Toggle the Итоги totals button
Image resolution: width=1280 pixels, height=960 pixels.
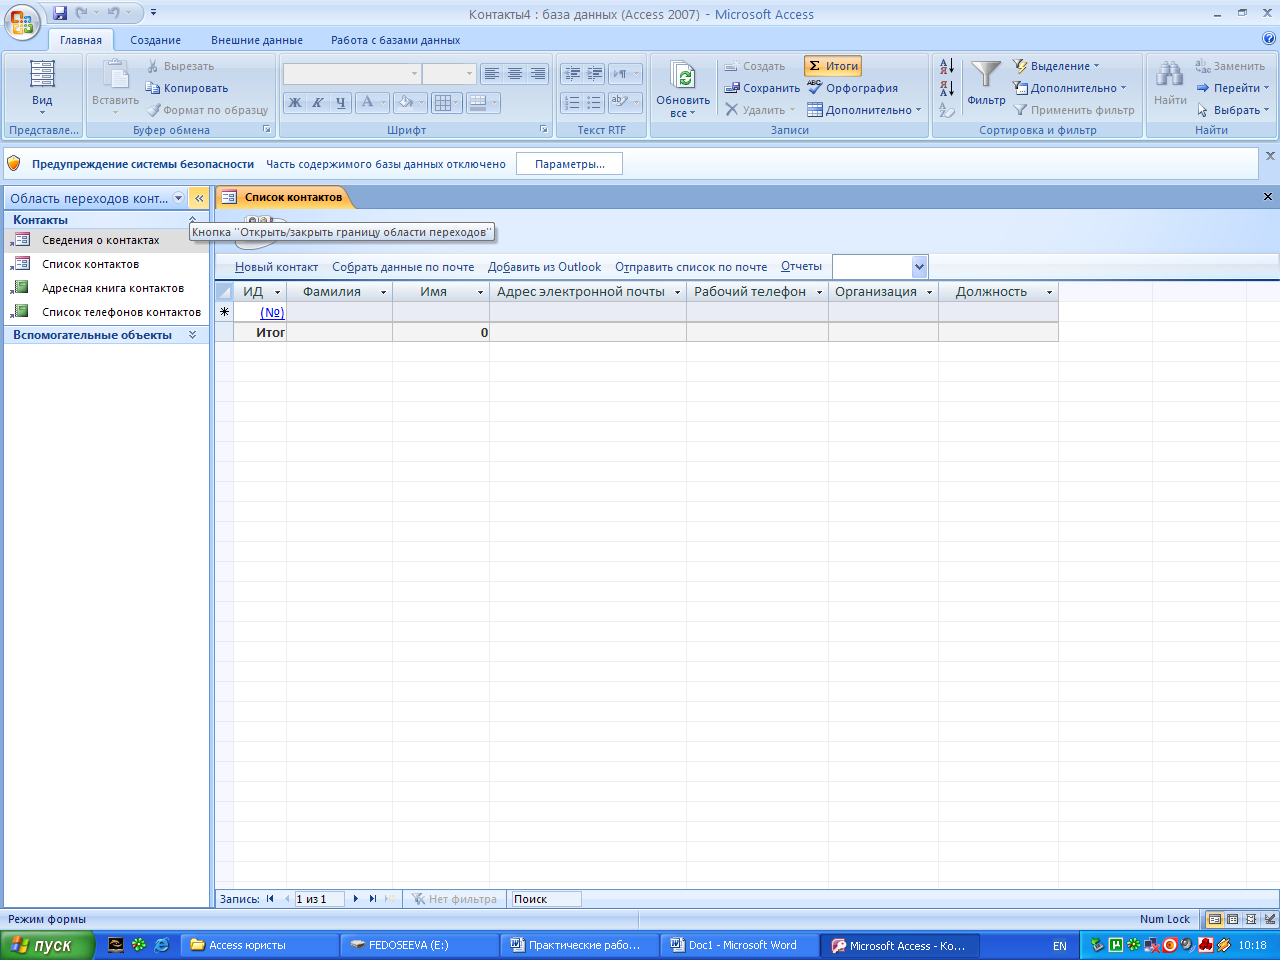coord(833,66)
